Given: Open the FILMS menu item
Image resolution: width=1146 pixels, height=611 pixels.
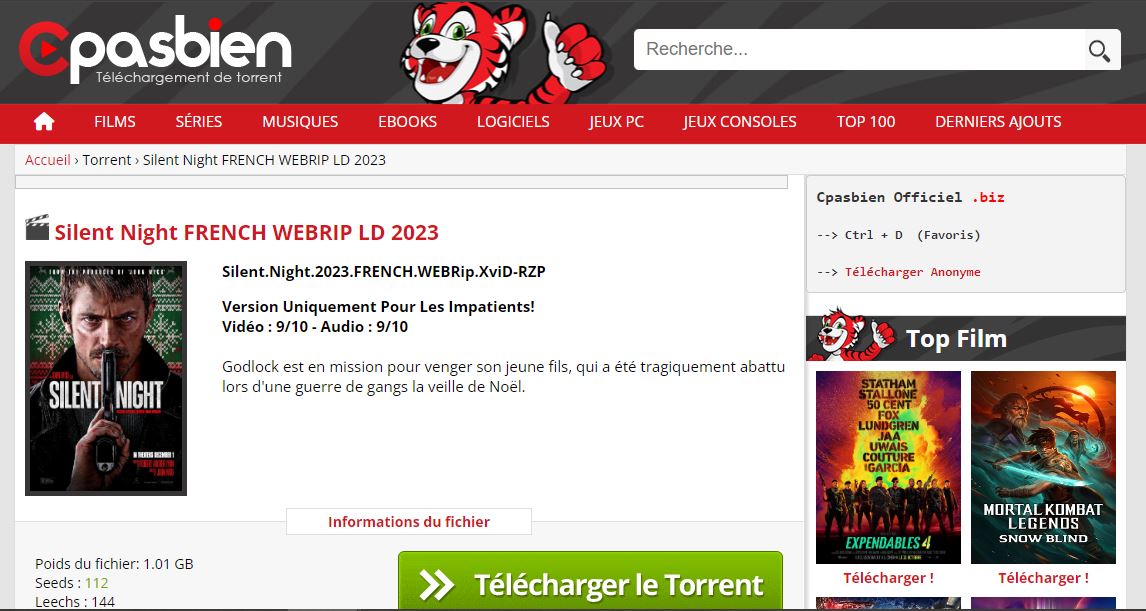Looking at the screenshot, I should tap(115, 122).
